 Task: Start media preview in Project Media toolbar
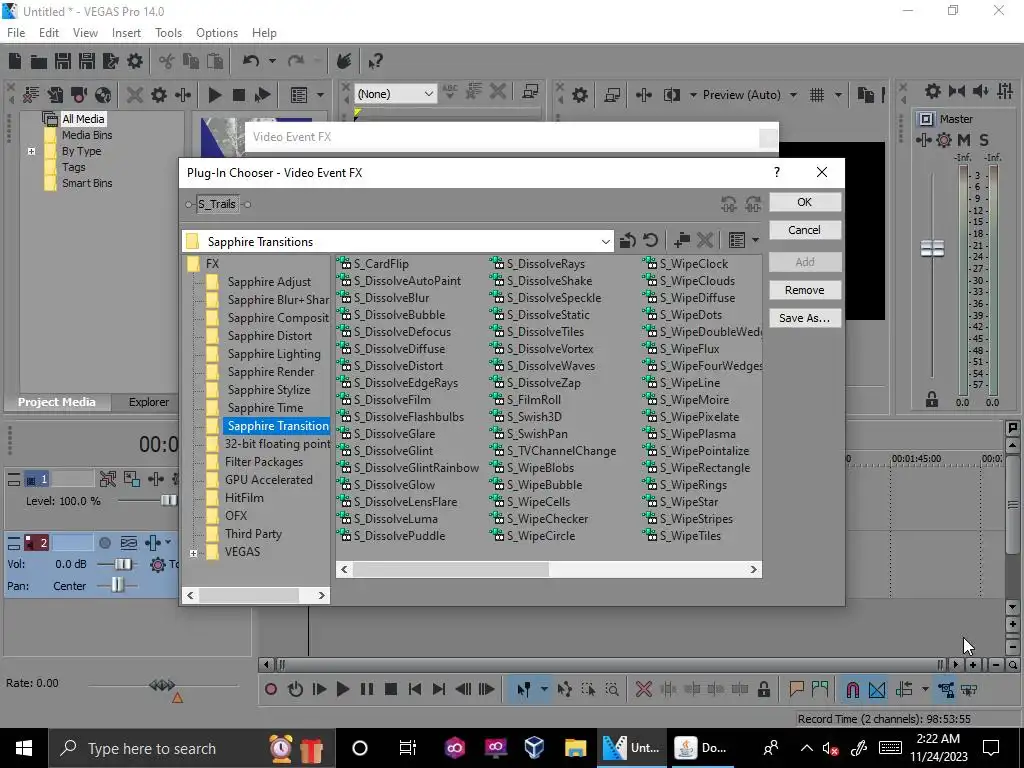214,95
